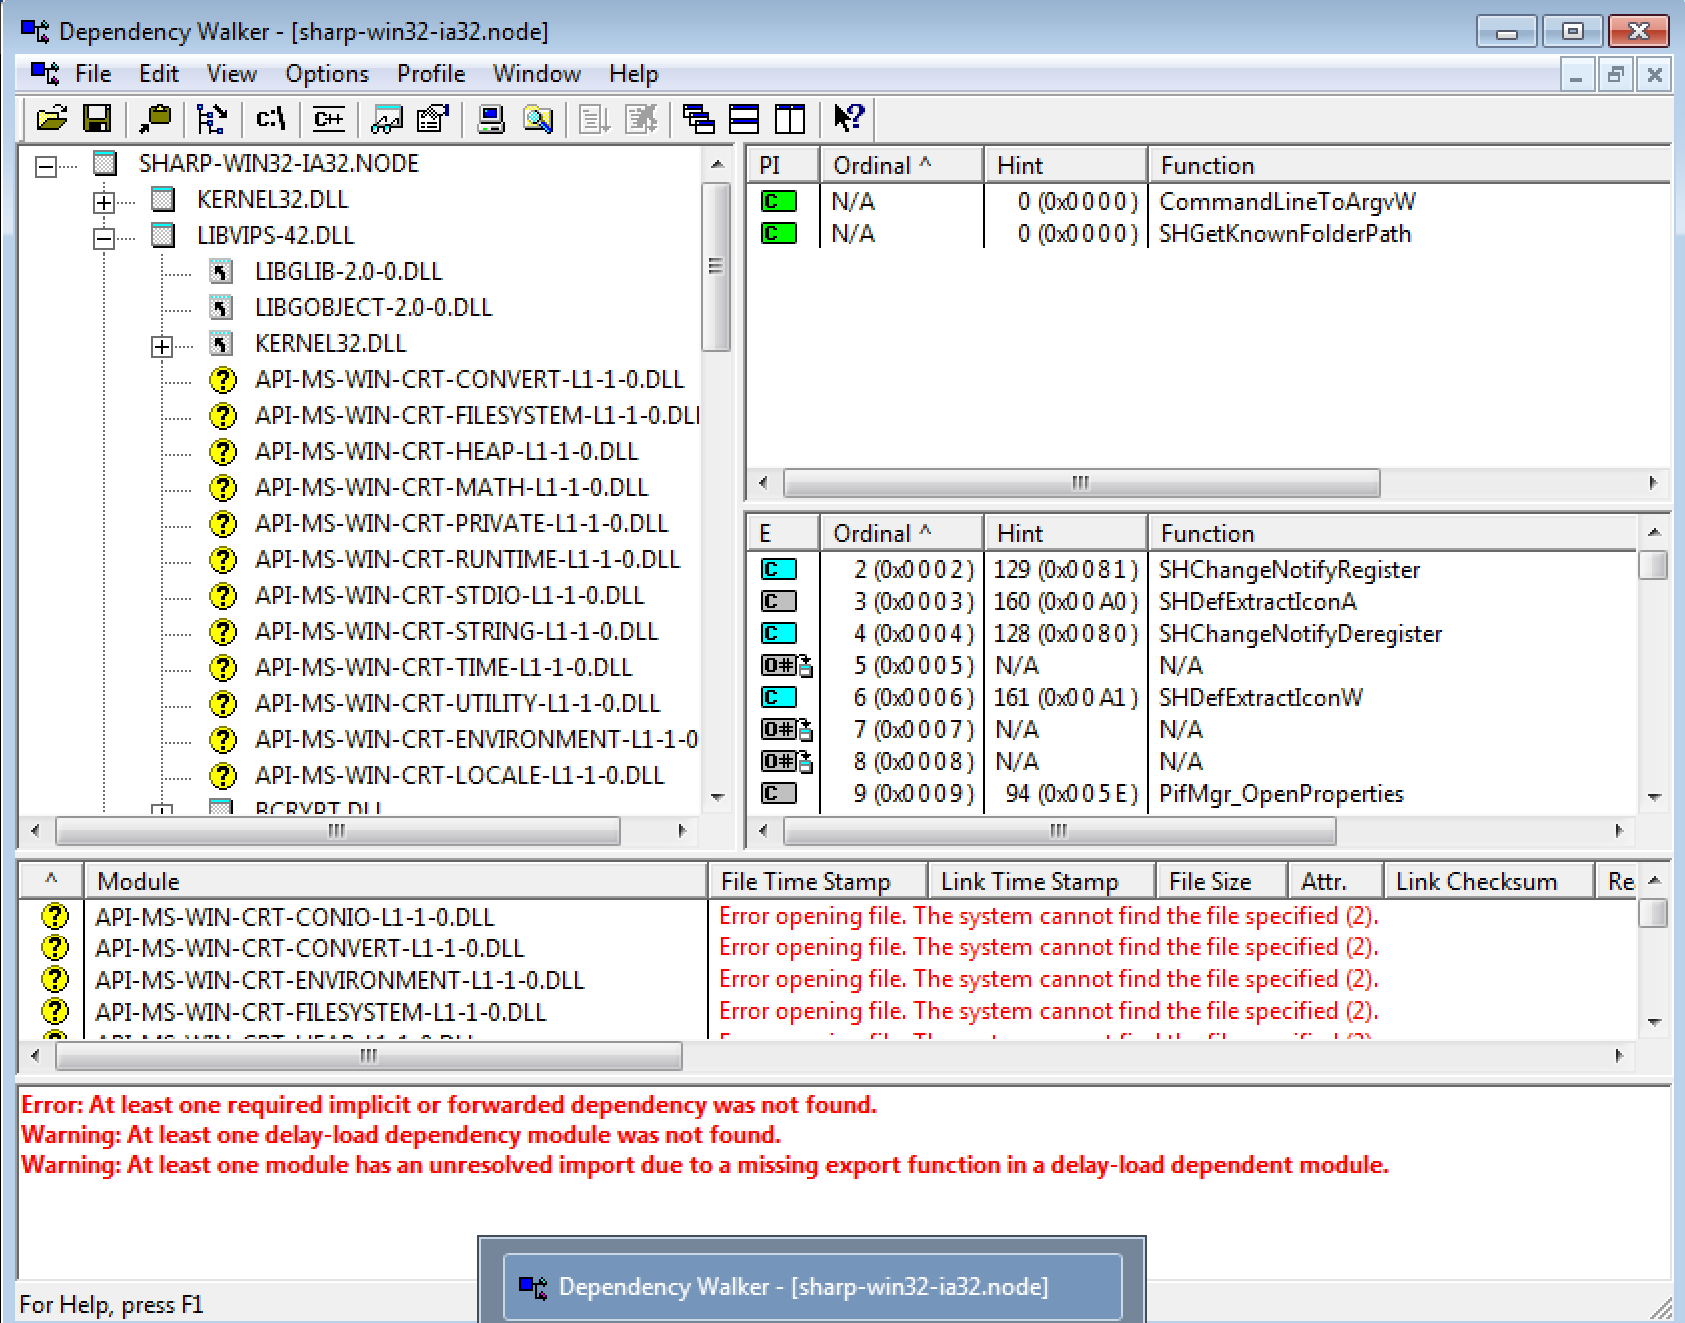Toggle Undecorate C++ Functions on the toolbar
Screen dimensions: 1685x1323
click(x=327, y=119)
